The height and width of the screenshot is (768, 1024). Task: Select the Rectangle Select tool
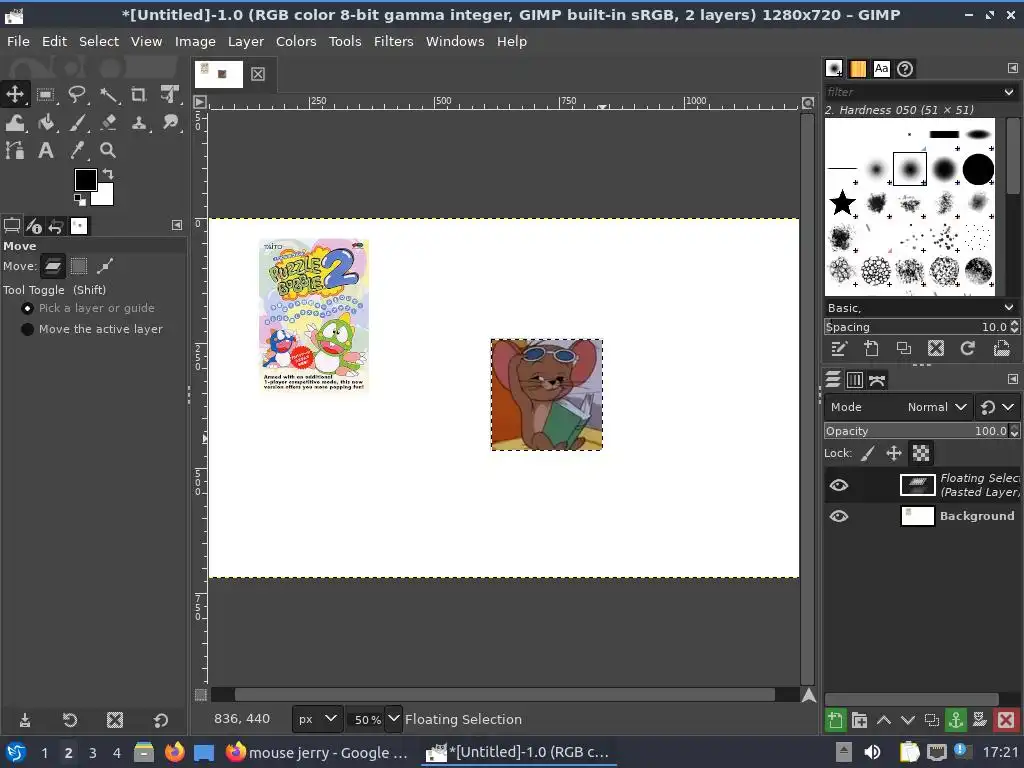tap(46, 95)
